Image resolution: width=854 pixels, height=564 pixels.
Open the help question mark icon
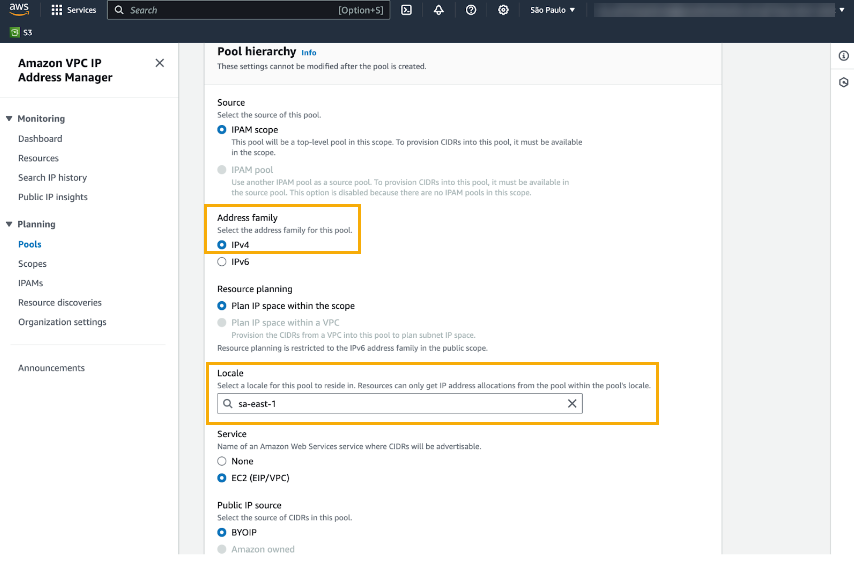click(471, 10)
